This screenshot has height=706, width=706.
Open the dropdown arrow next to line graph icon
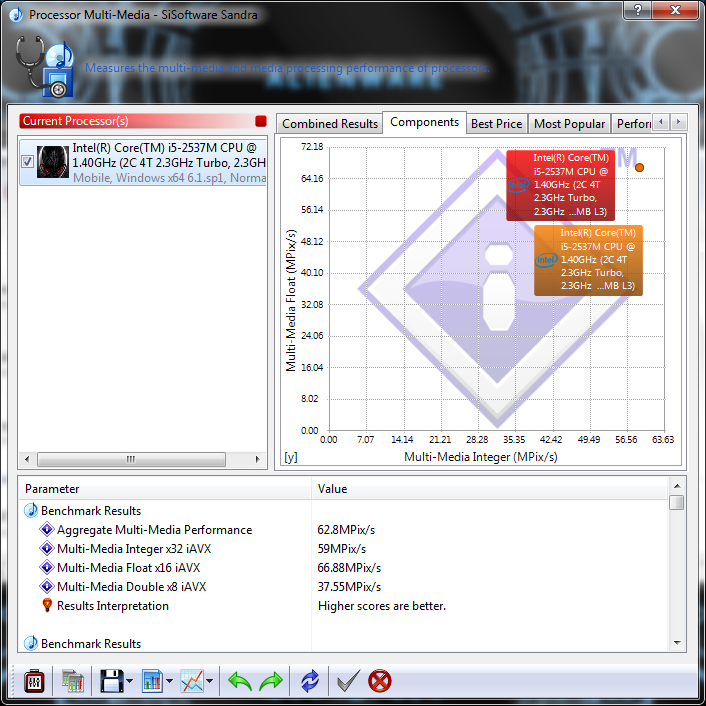209,681
